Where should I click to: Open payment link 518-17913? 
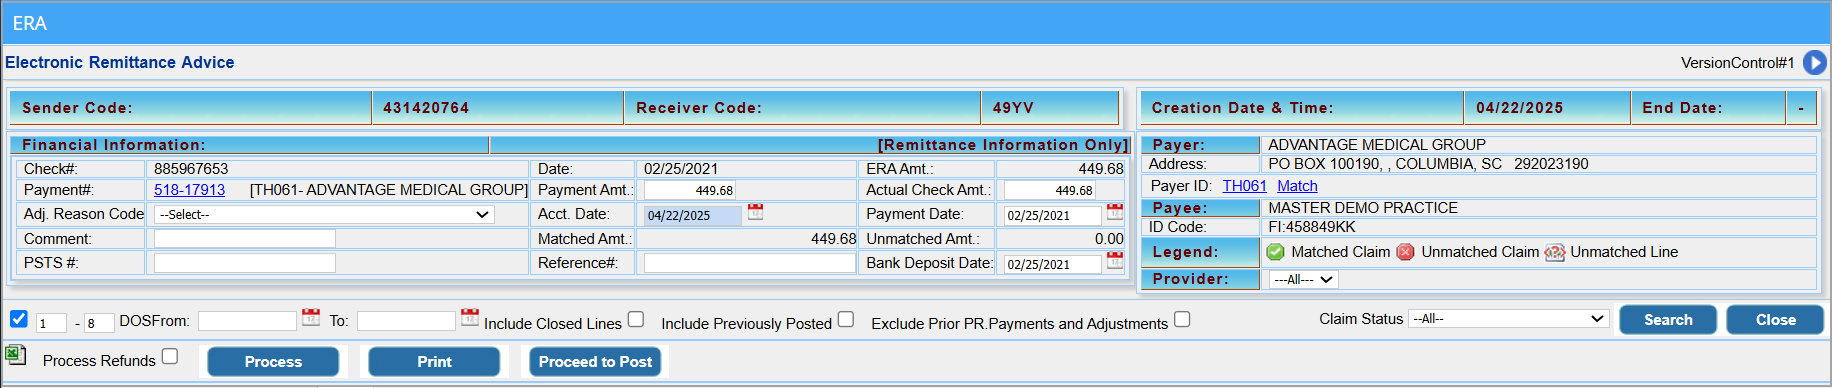190,190
